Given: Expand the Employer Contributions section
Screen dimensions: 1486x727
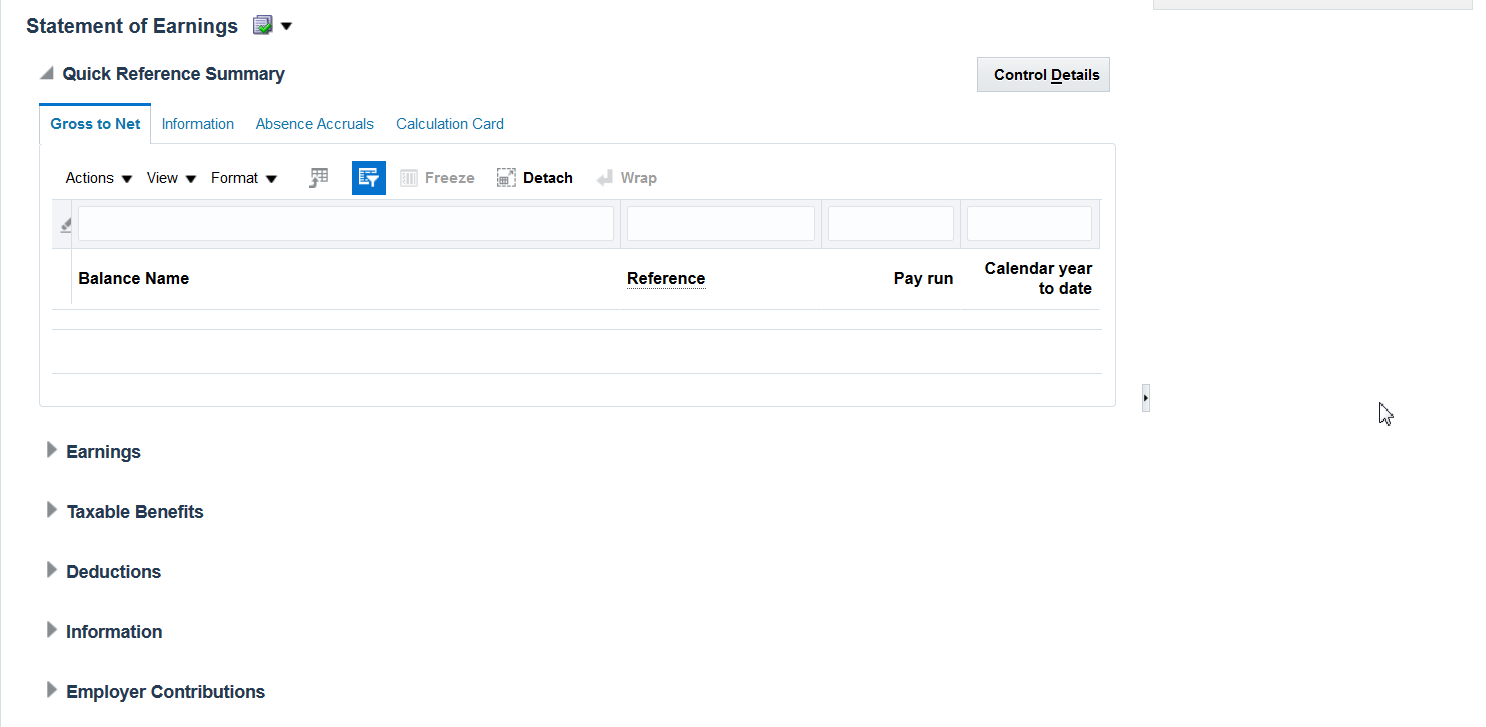Looking at the screenshot, I should 52,690.
